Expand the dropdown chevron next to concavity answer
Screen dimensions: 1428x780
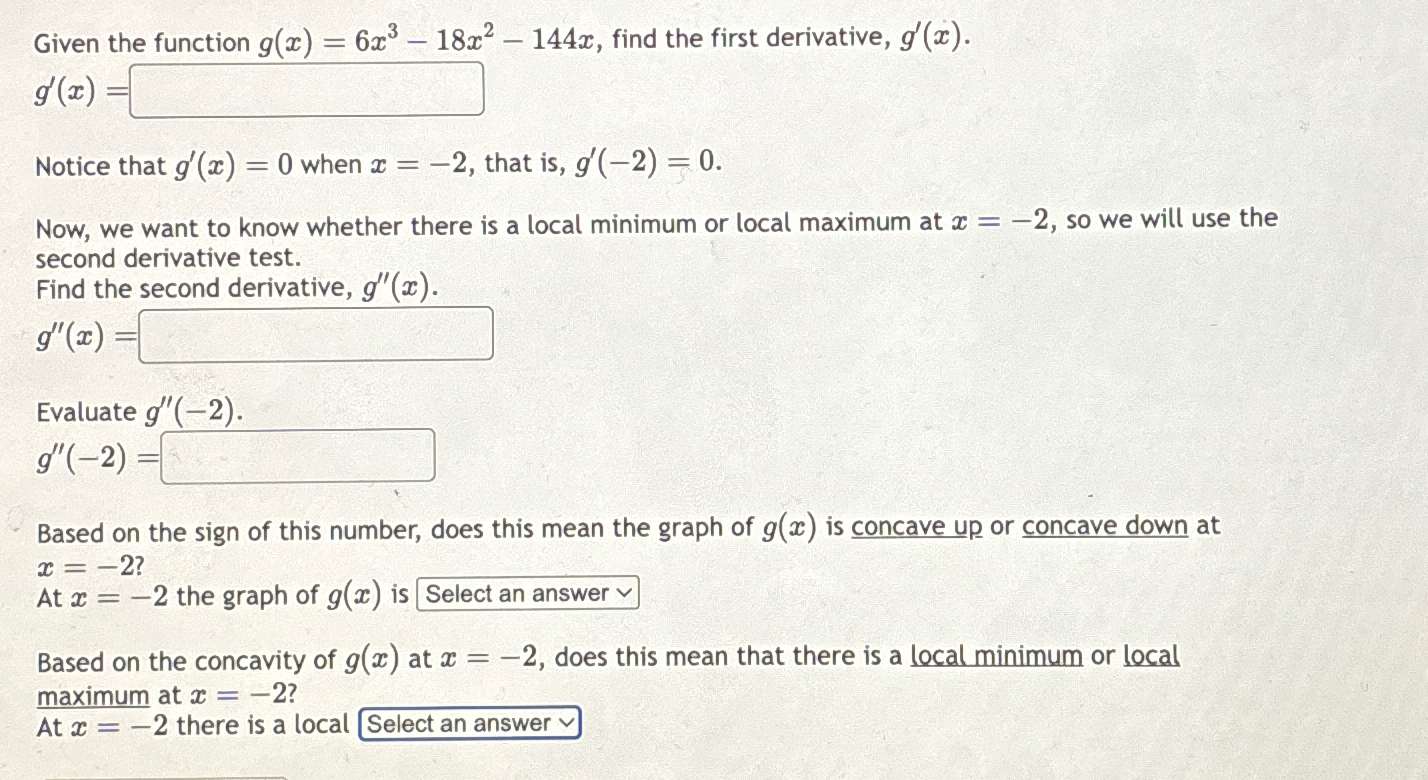tap(626, 593)
